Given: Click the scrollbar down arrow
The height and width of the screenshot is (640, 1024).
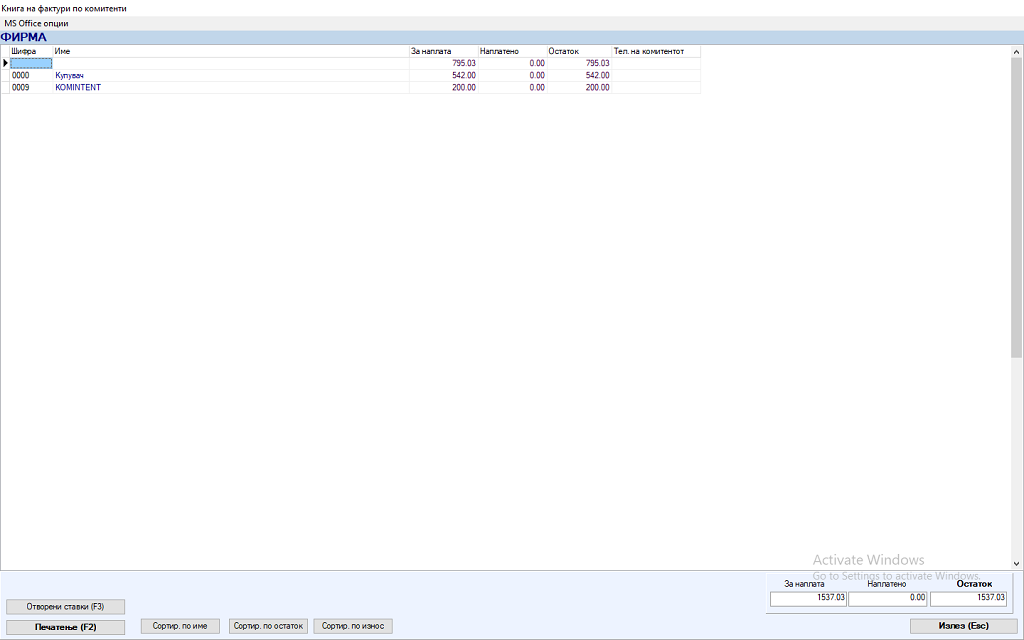Looking at the screenshot, I should [x=1017, y=564].
